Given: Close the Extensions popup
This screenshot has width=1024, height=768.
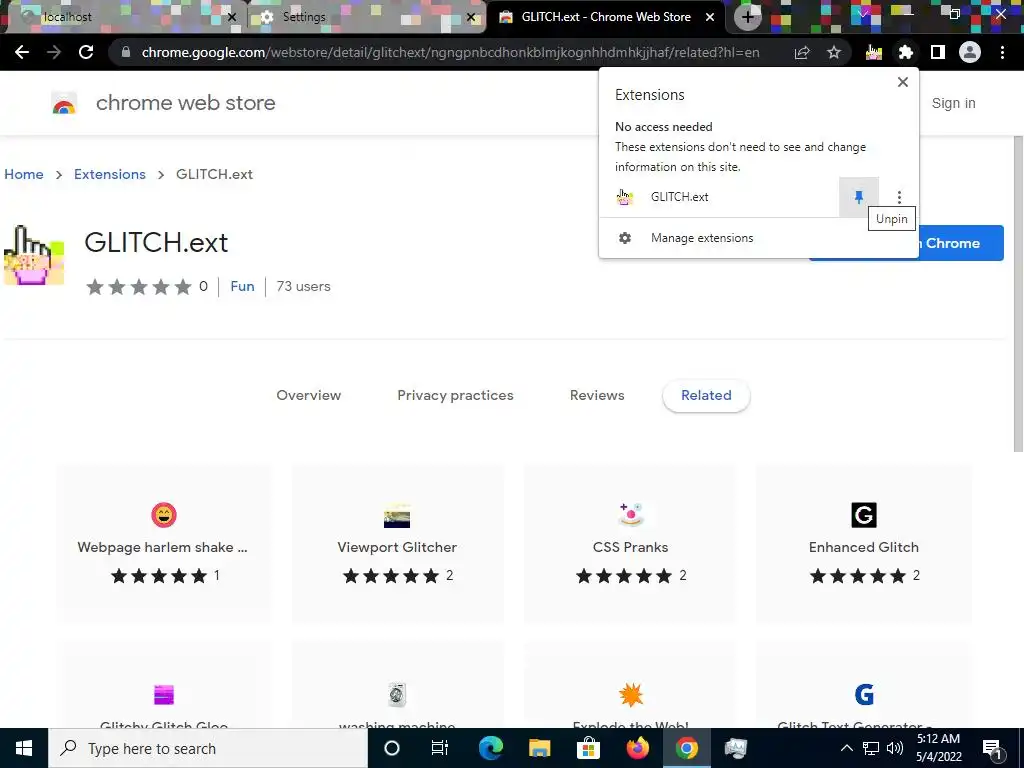Looking at the screenshot, I should tap(903, 82).
